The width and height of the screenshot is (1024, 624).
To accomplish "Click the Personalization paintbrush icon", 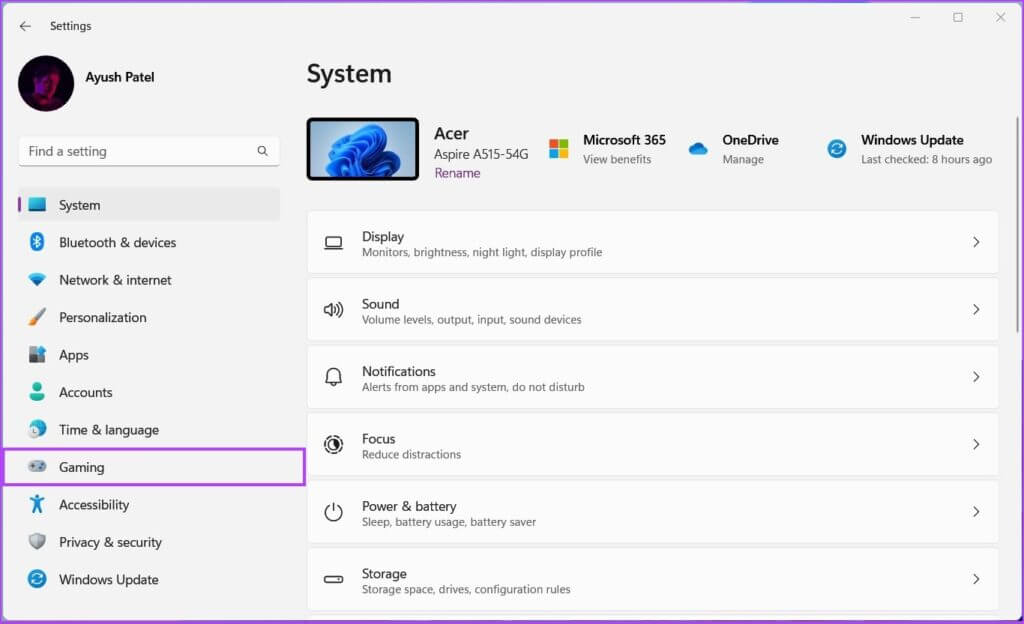I will pyautogui.click(x=37, y=317).
